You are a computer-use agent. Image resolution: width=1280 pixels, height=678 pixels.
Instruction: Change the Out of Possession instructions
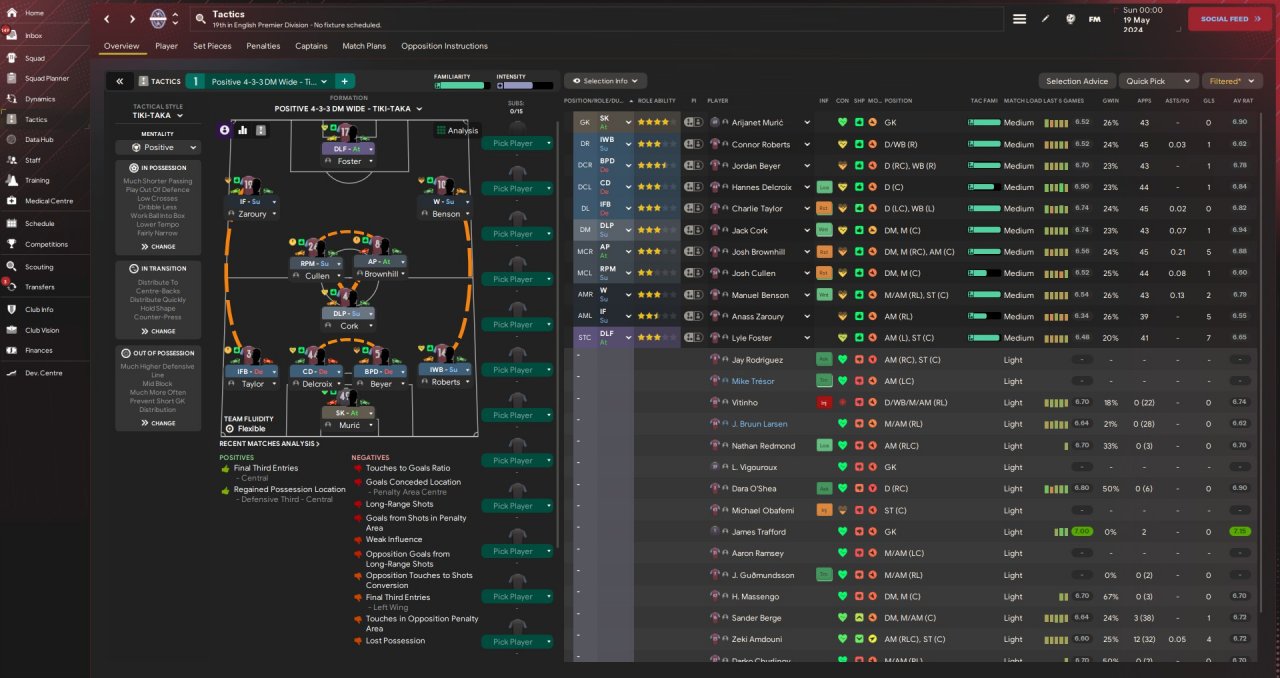click(x=158, y=423)
